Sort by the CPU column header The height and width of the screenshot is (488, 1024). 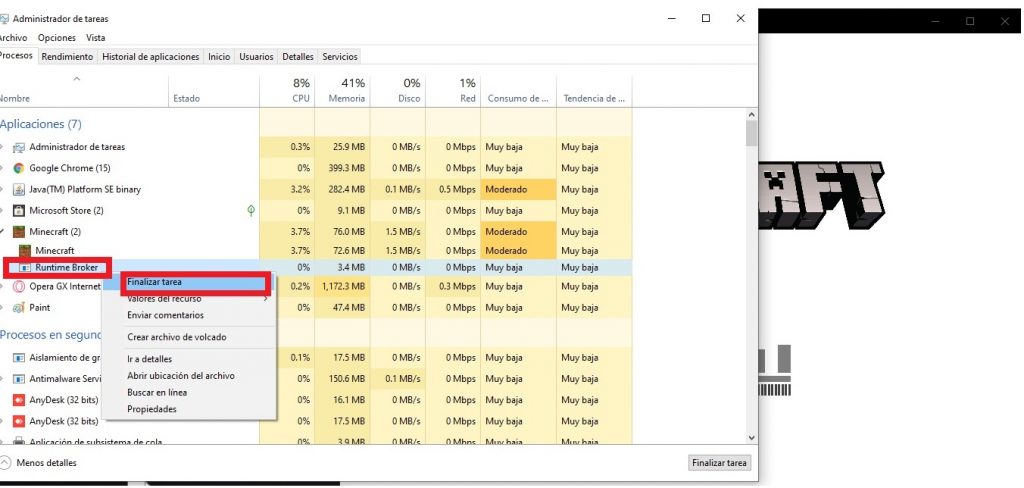[287, 91]
